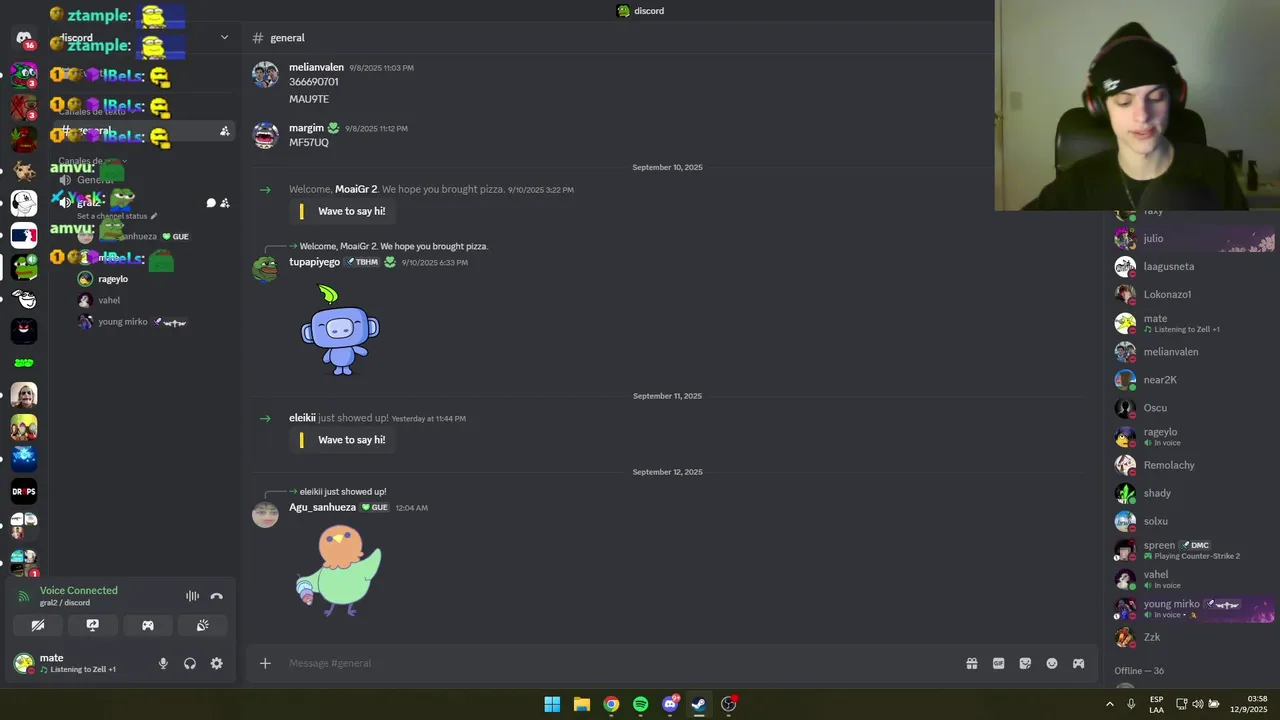
Task: Open laagusneta in member list
Action: (x=1194, y=267)
